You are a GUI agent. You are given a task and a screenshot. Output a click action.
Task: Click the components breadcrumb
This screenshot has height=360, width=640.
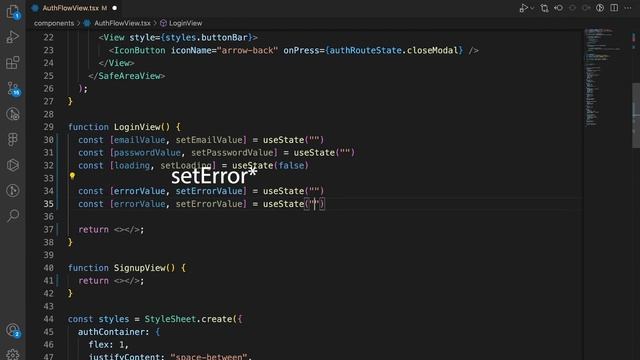(x=54, y=23)
